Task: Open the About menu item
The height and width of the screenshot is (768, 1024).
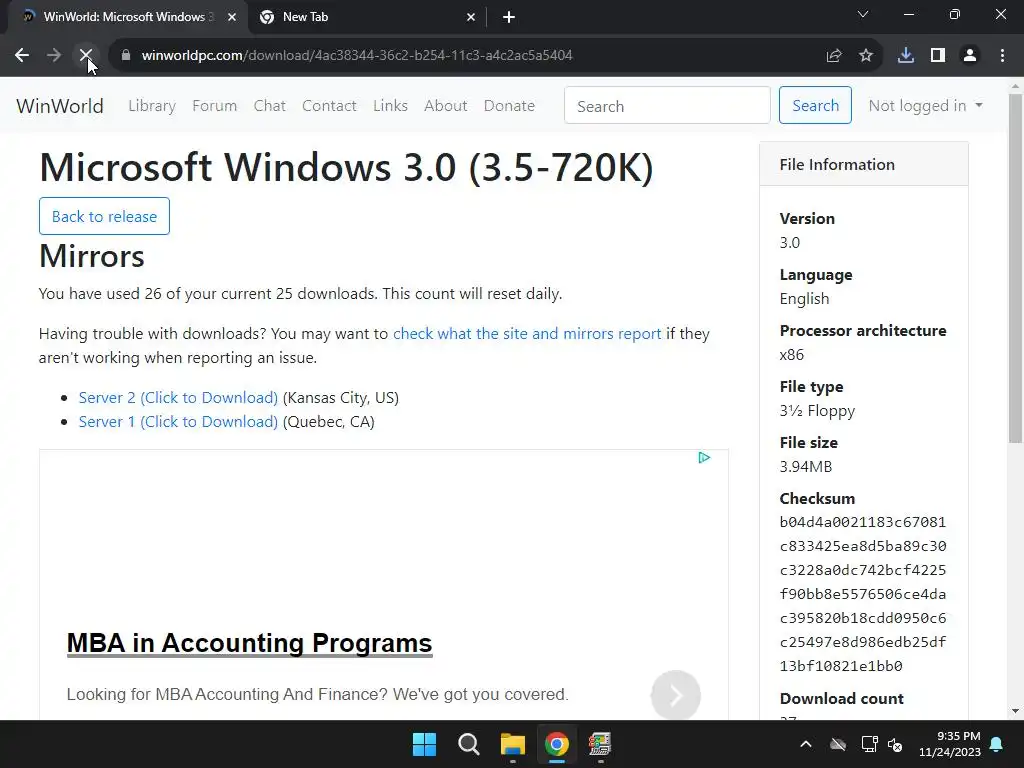Action: (445, 106)
